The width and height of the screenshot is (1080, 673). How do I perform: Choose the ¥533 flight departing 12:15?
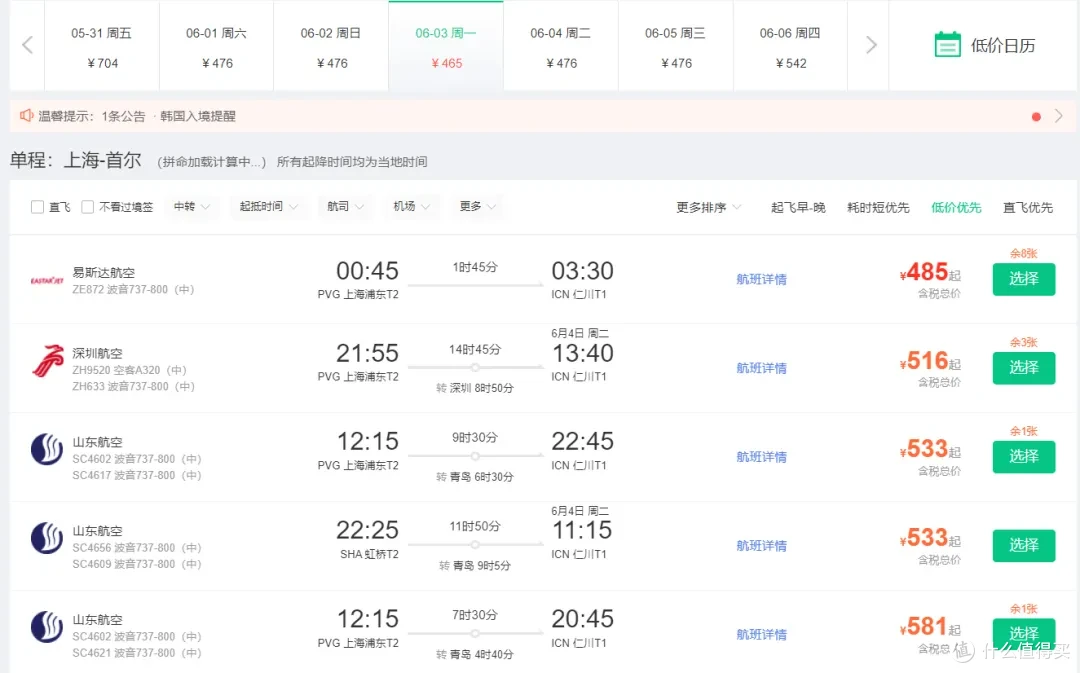tap(1024, 456)
